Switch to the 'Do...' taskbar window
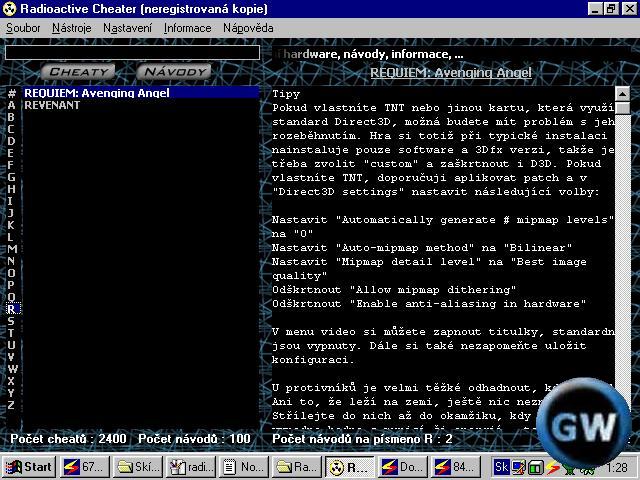 [x=403, y=467]
